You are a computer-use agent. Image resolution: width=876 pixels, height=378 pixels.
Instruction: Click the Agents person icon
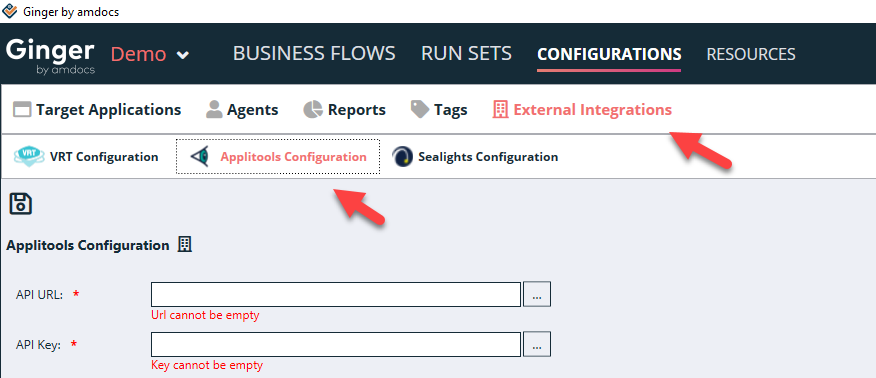[214, 109]
